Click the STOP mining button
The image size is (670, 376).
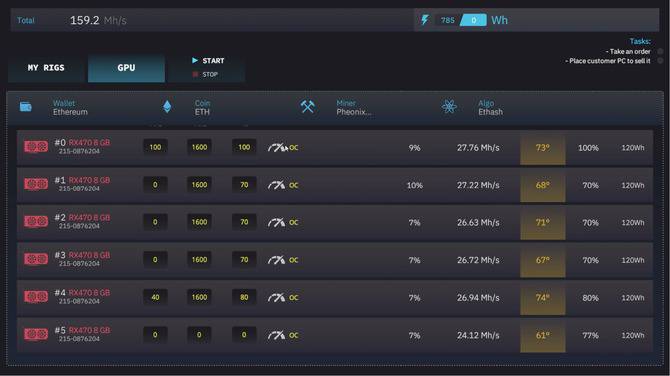click(x=206, y=74)
